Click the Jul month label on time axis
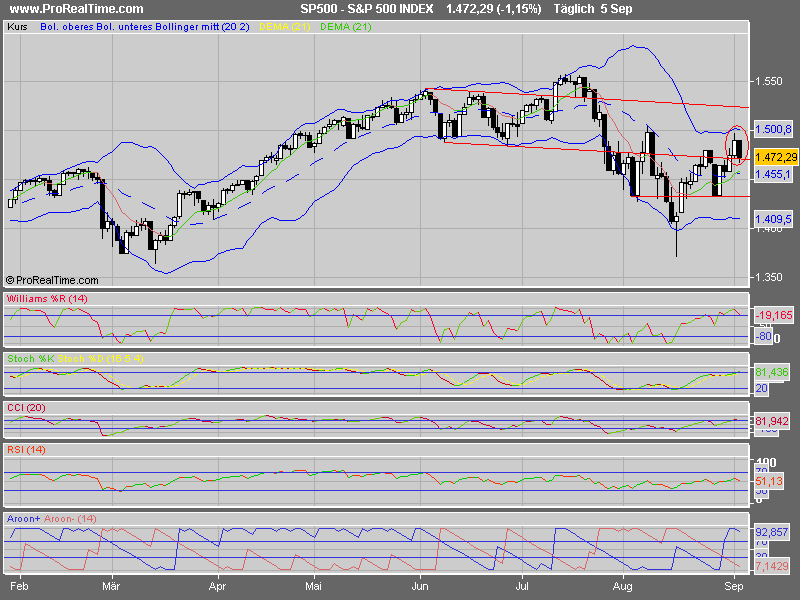The height and width of the screenshot is (600, 800). click(521, 586)
